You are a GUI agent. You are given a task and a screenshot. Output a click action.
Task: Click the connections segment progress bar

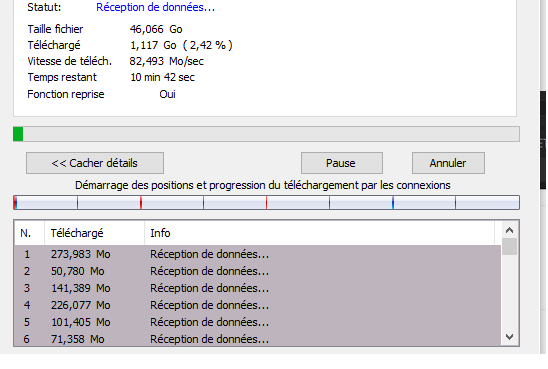click(x=266, y=203)
